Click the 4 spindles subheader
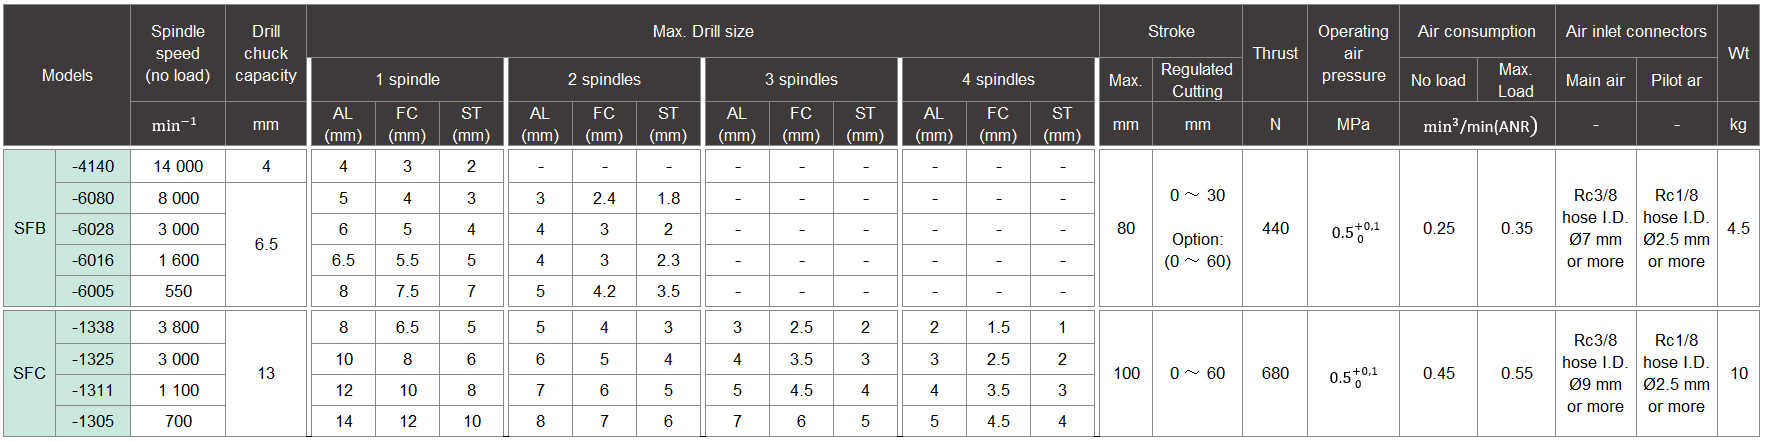Viewport: 1766px width, 442px height. point(998,79)
